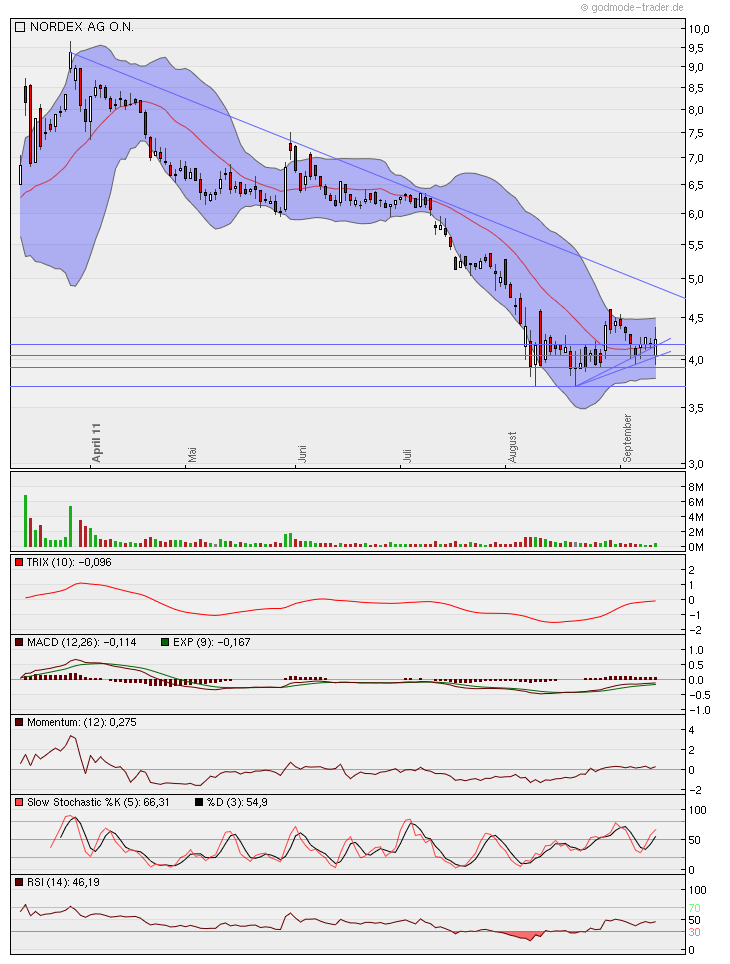Click the Momentum (12) legend swatch
The height and width of the screenshot is (964, 730).
click(x=20, y=722)
